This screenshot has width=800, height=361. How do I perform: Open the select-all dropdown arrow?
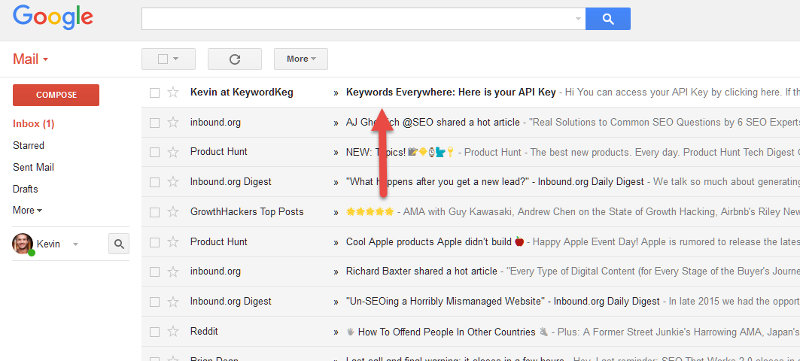[176, 59]
